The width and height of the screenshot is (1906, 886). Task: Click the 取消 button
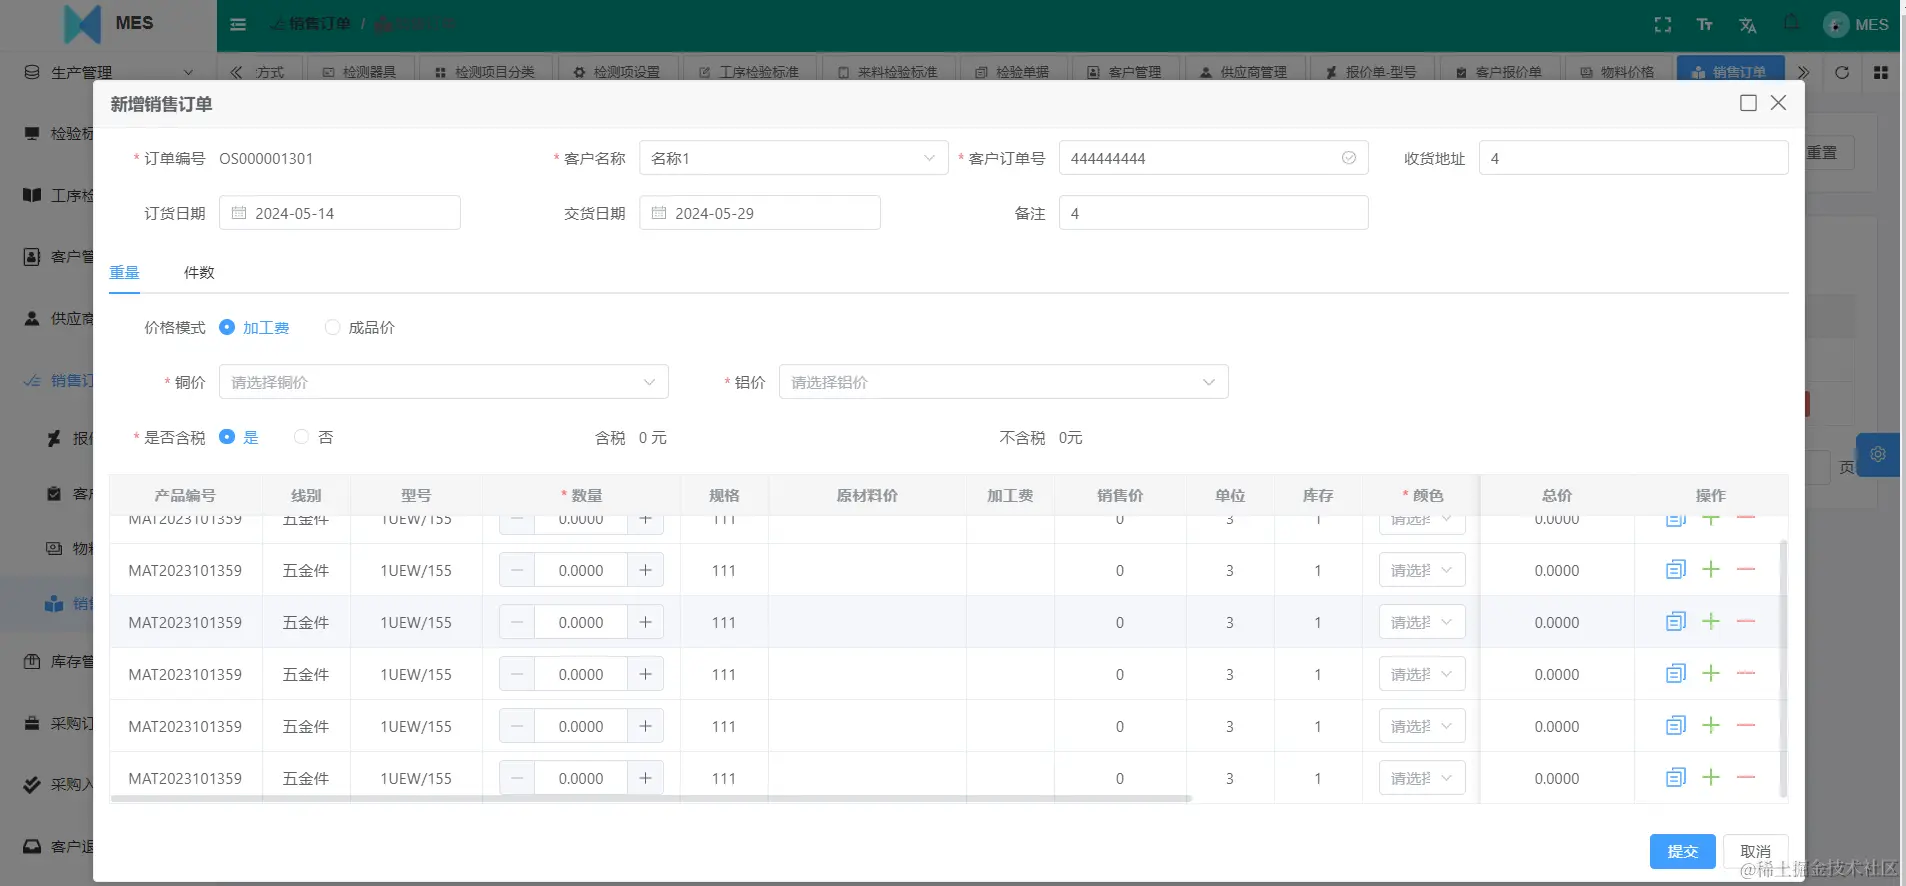coord(1755,851)
